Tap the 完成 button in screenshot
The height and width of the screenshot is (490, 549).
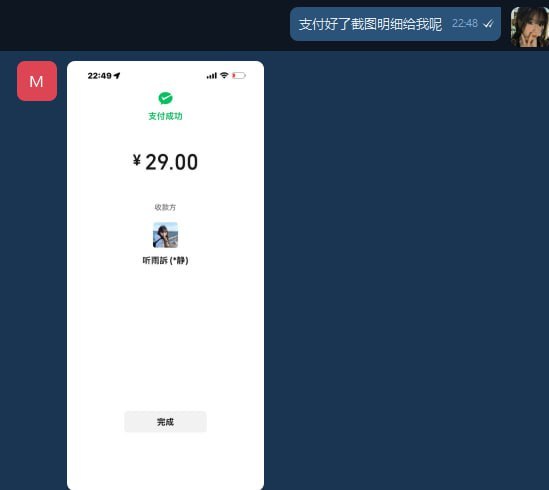point(165,422)
